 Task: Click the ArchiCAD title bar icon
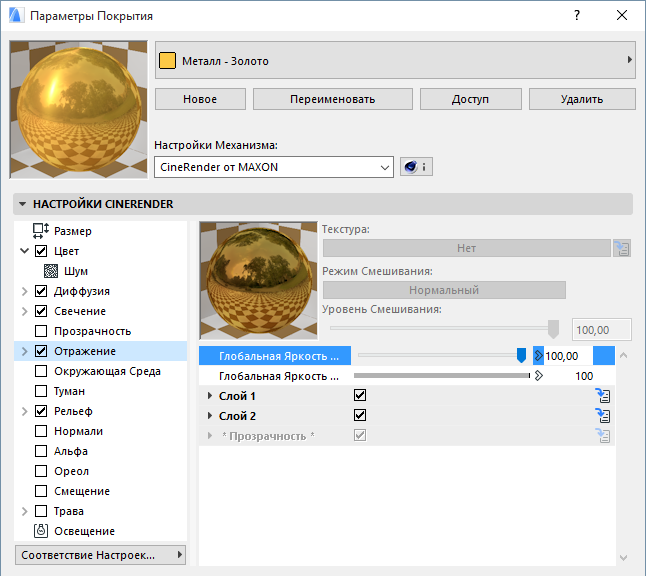click(x=16, y=16)
